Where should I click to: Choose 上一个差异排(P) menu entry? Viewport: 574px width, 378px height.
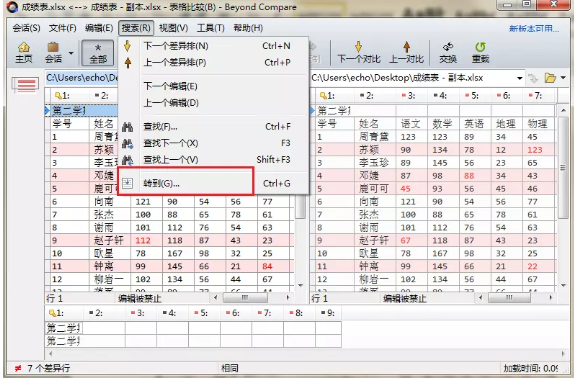pos(213,63)
